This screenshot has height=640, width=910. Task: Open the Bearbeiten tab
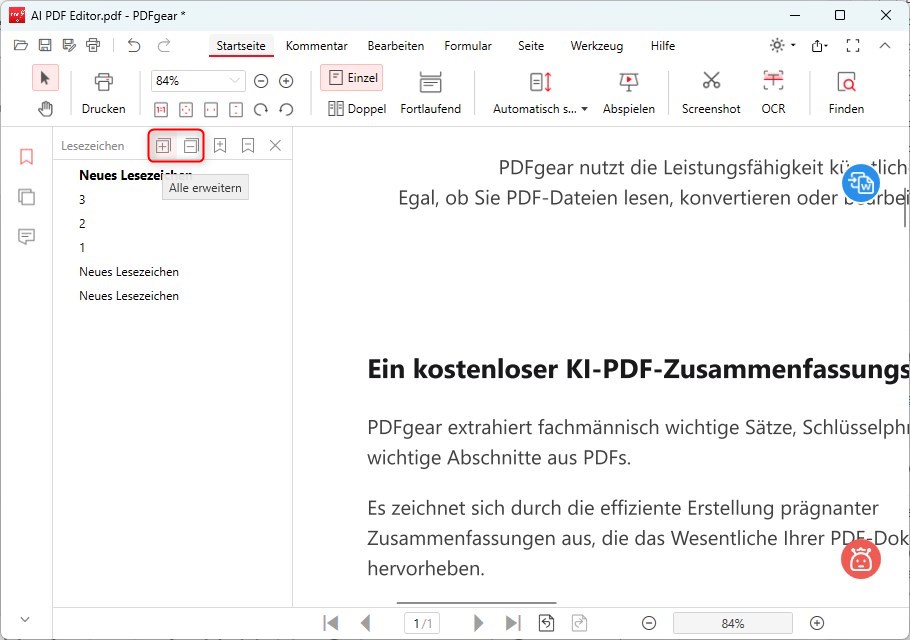[396, 46]
